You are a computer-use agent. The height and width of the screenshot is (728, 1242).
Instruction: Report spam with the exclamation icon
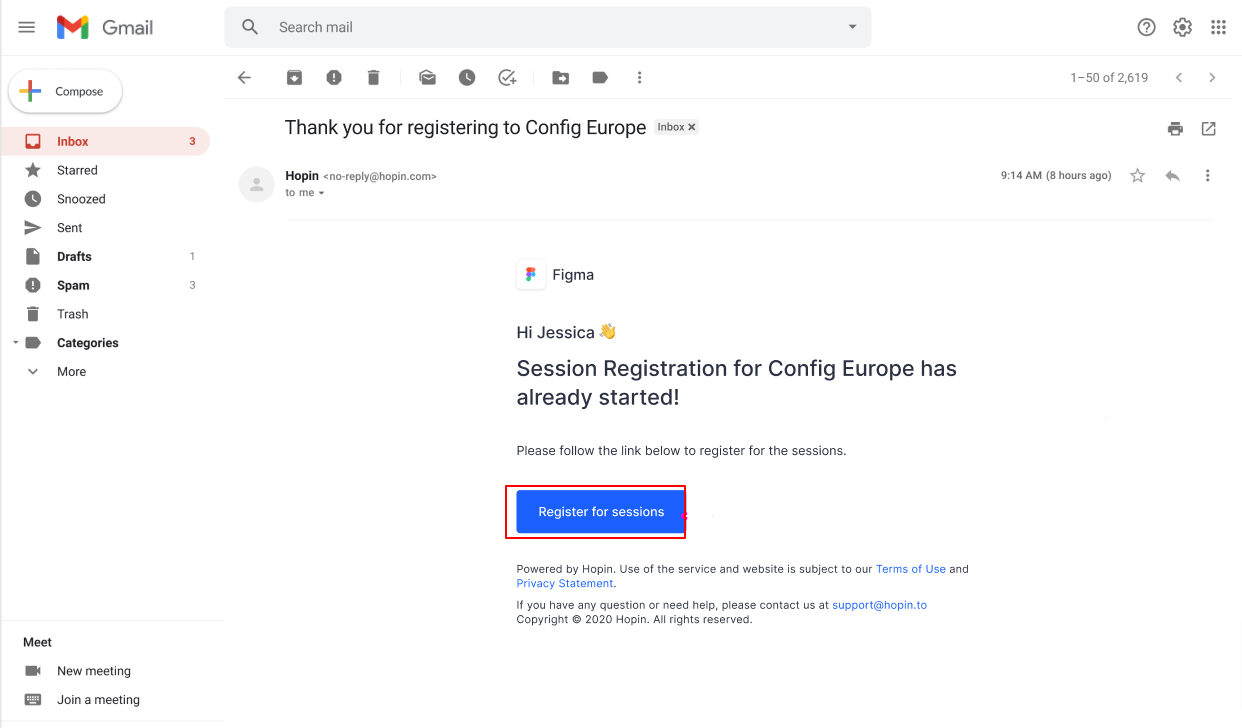(334, 77)
